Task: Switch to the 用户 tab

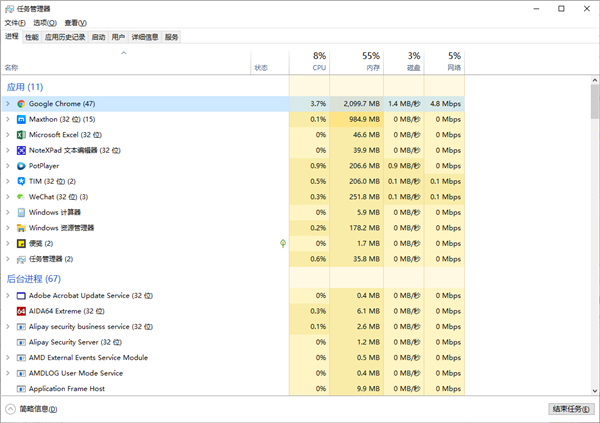Action: point(118,37)
